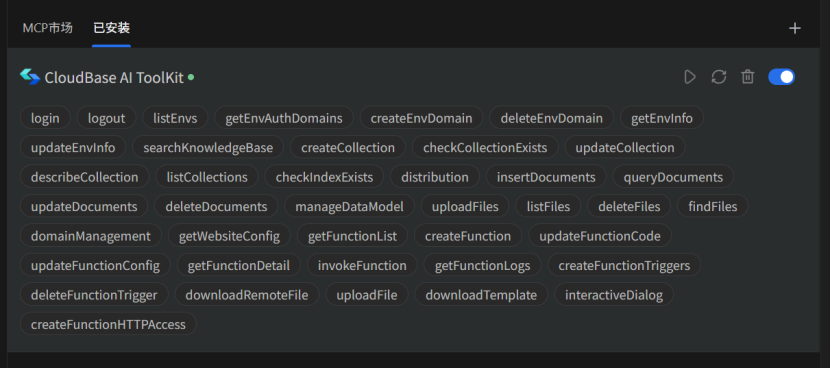This screenshot has height=369, width=831.
Task: Select the manageDataModel chip
Action: pyautogui.click(x=350, y=206)
